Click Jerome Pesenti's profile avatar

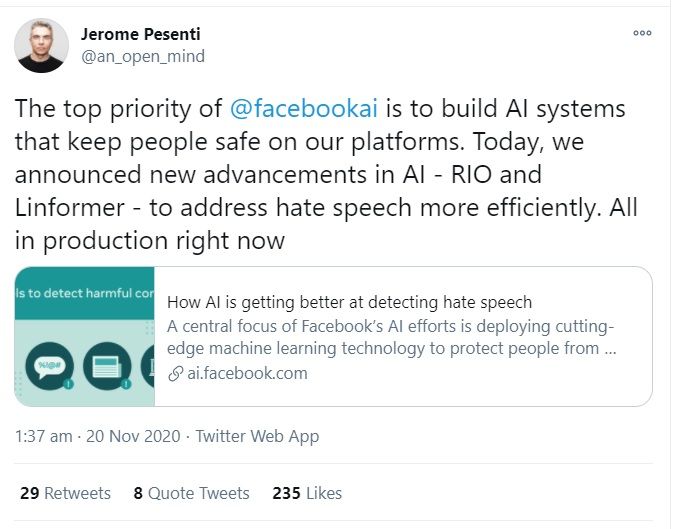click(41, 46)
